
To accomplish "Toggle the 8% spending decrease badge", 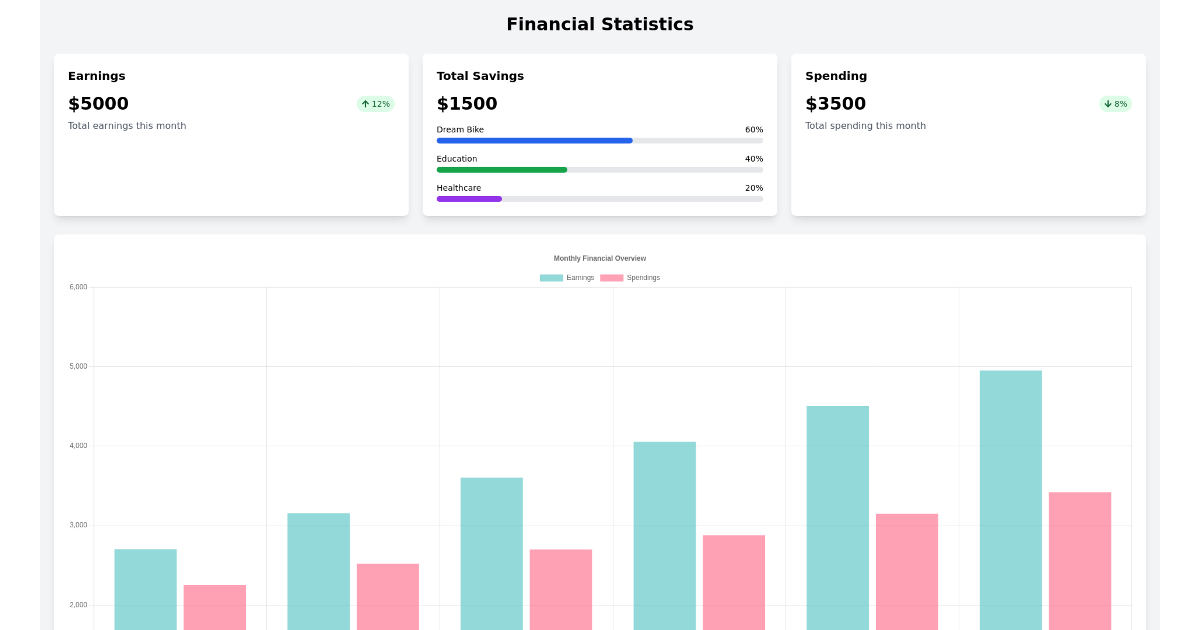I will tap(1115, 103).
